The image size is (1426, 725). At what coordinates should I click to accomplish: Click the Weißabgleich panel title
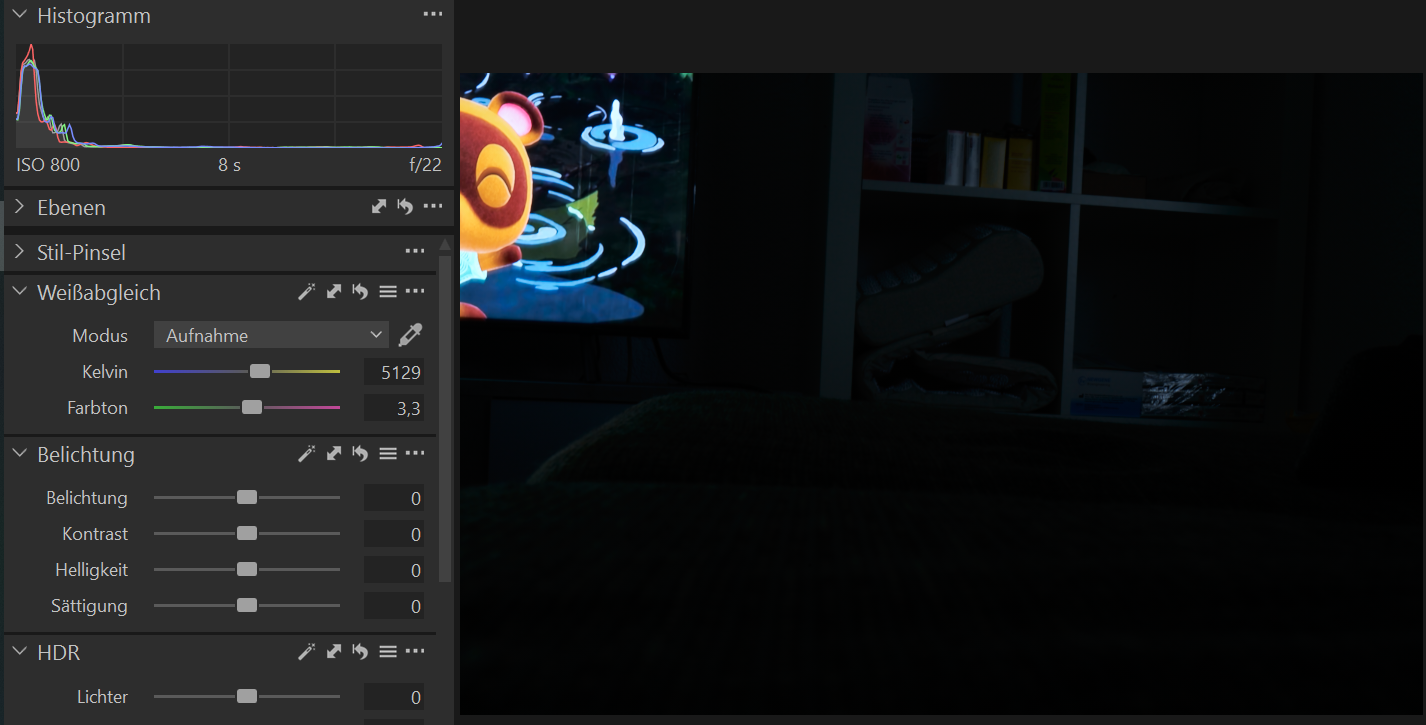point(99,292)
